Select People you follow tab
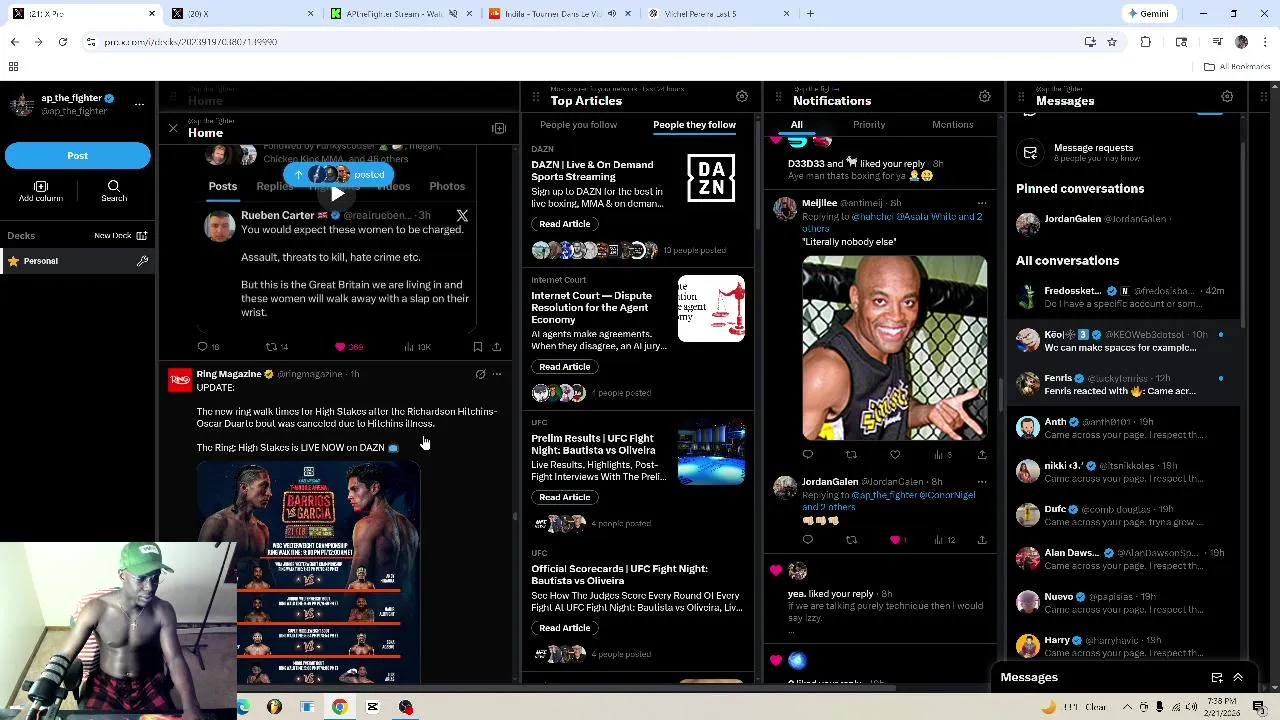 (578, 125)
